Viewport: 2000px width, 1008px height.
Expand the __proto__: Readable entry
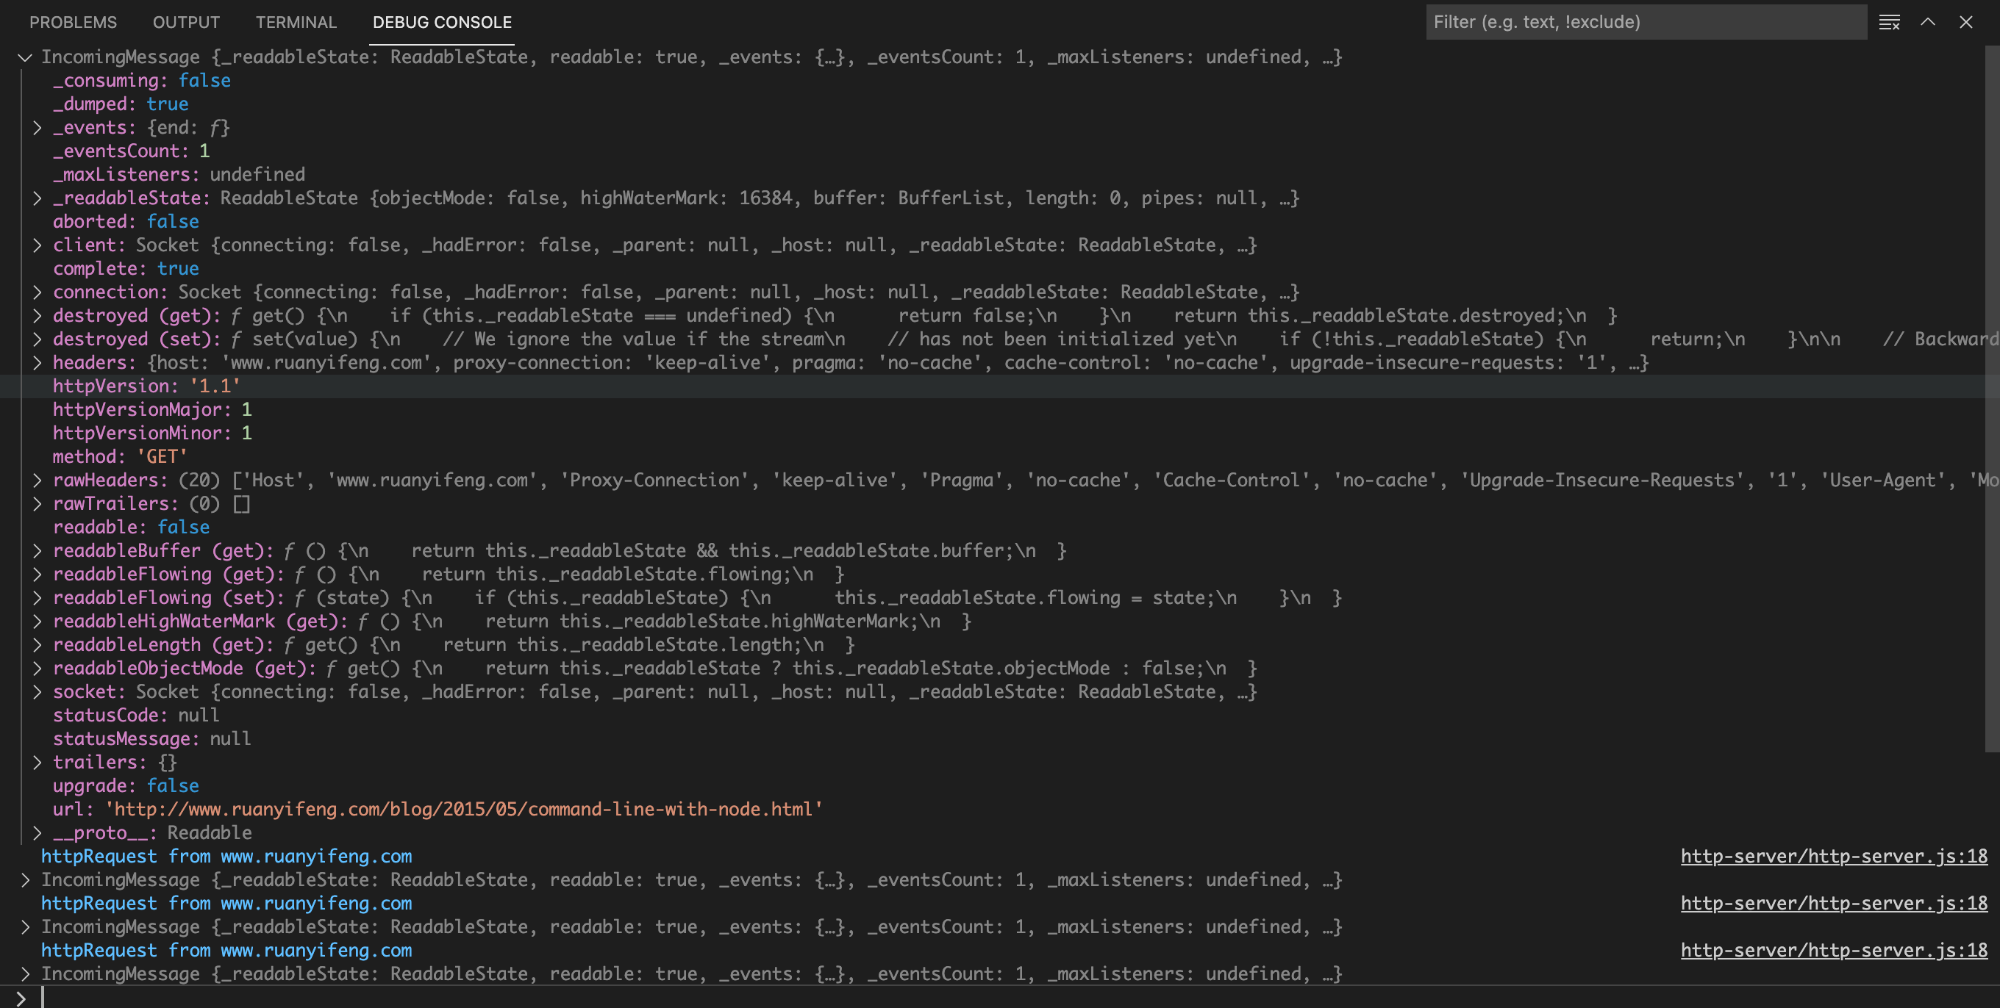[x=37, y=833]
